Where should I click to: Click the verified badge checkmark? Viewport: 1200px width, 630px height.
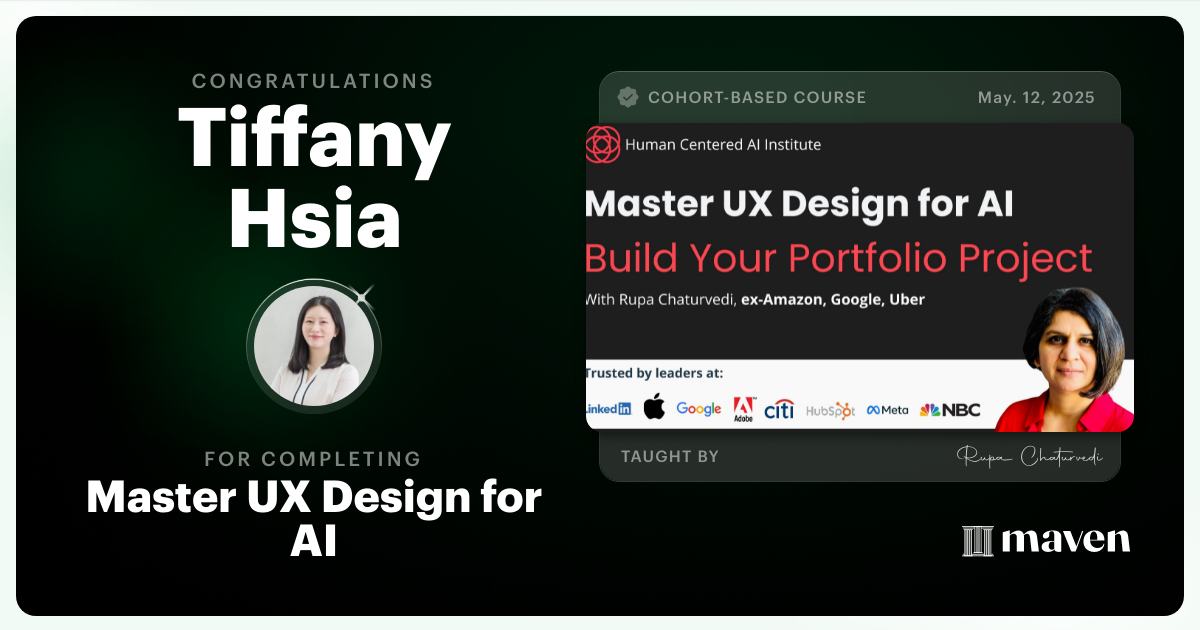coord(627,97)
